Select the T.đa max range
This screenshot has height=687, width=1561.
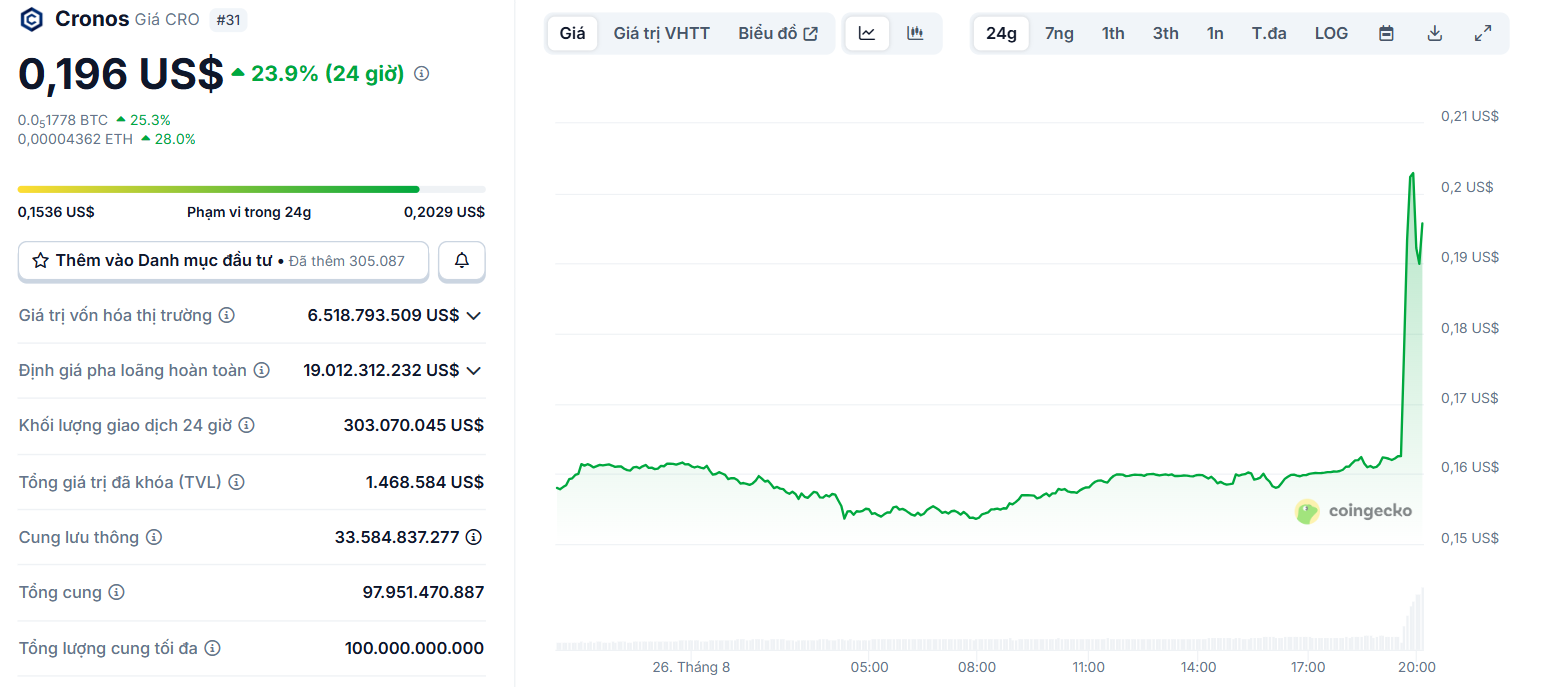click(1269, 33)
